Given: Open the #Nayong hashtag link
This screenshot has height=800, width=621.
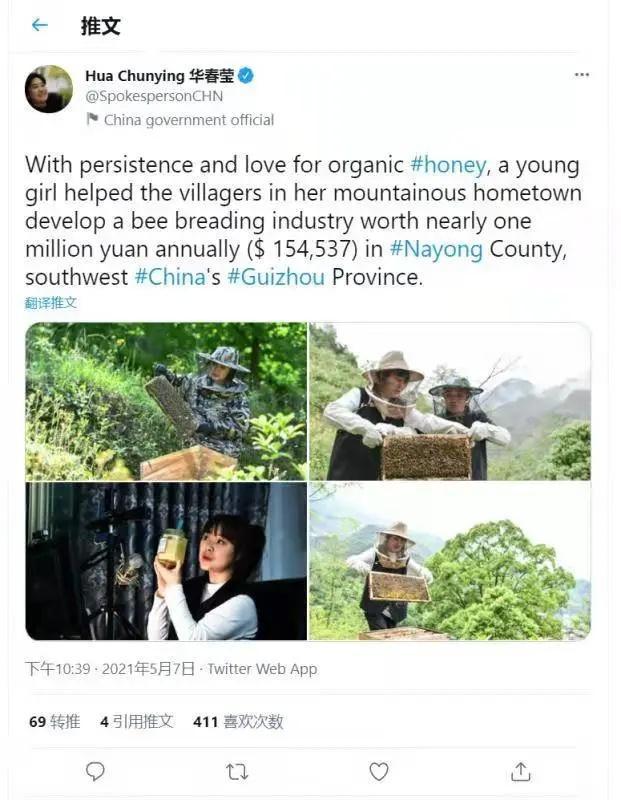Looking at the screenshot, I should pos(436,249).
